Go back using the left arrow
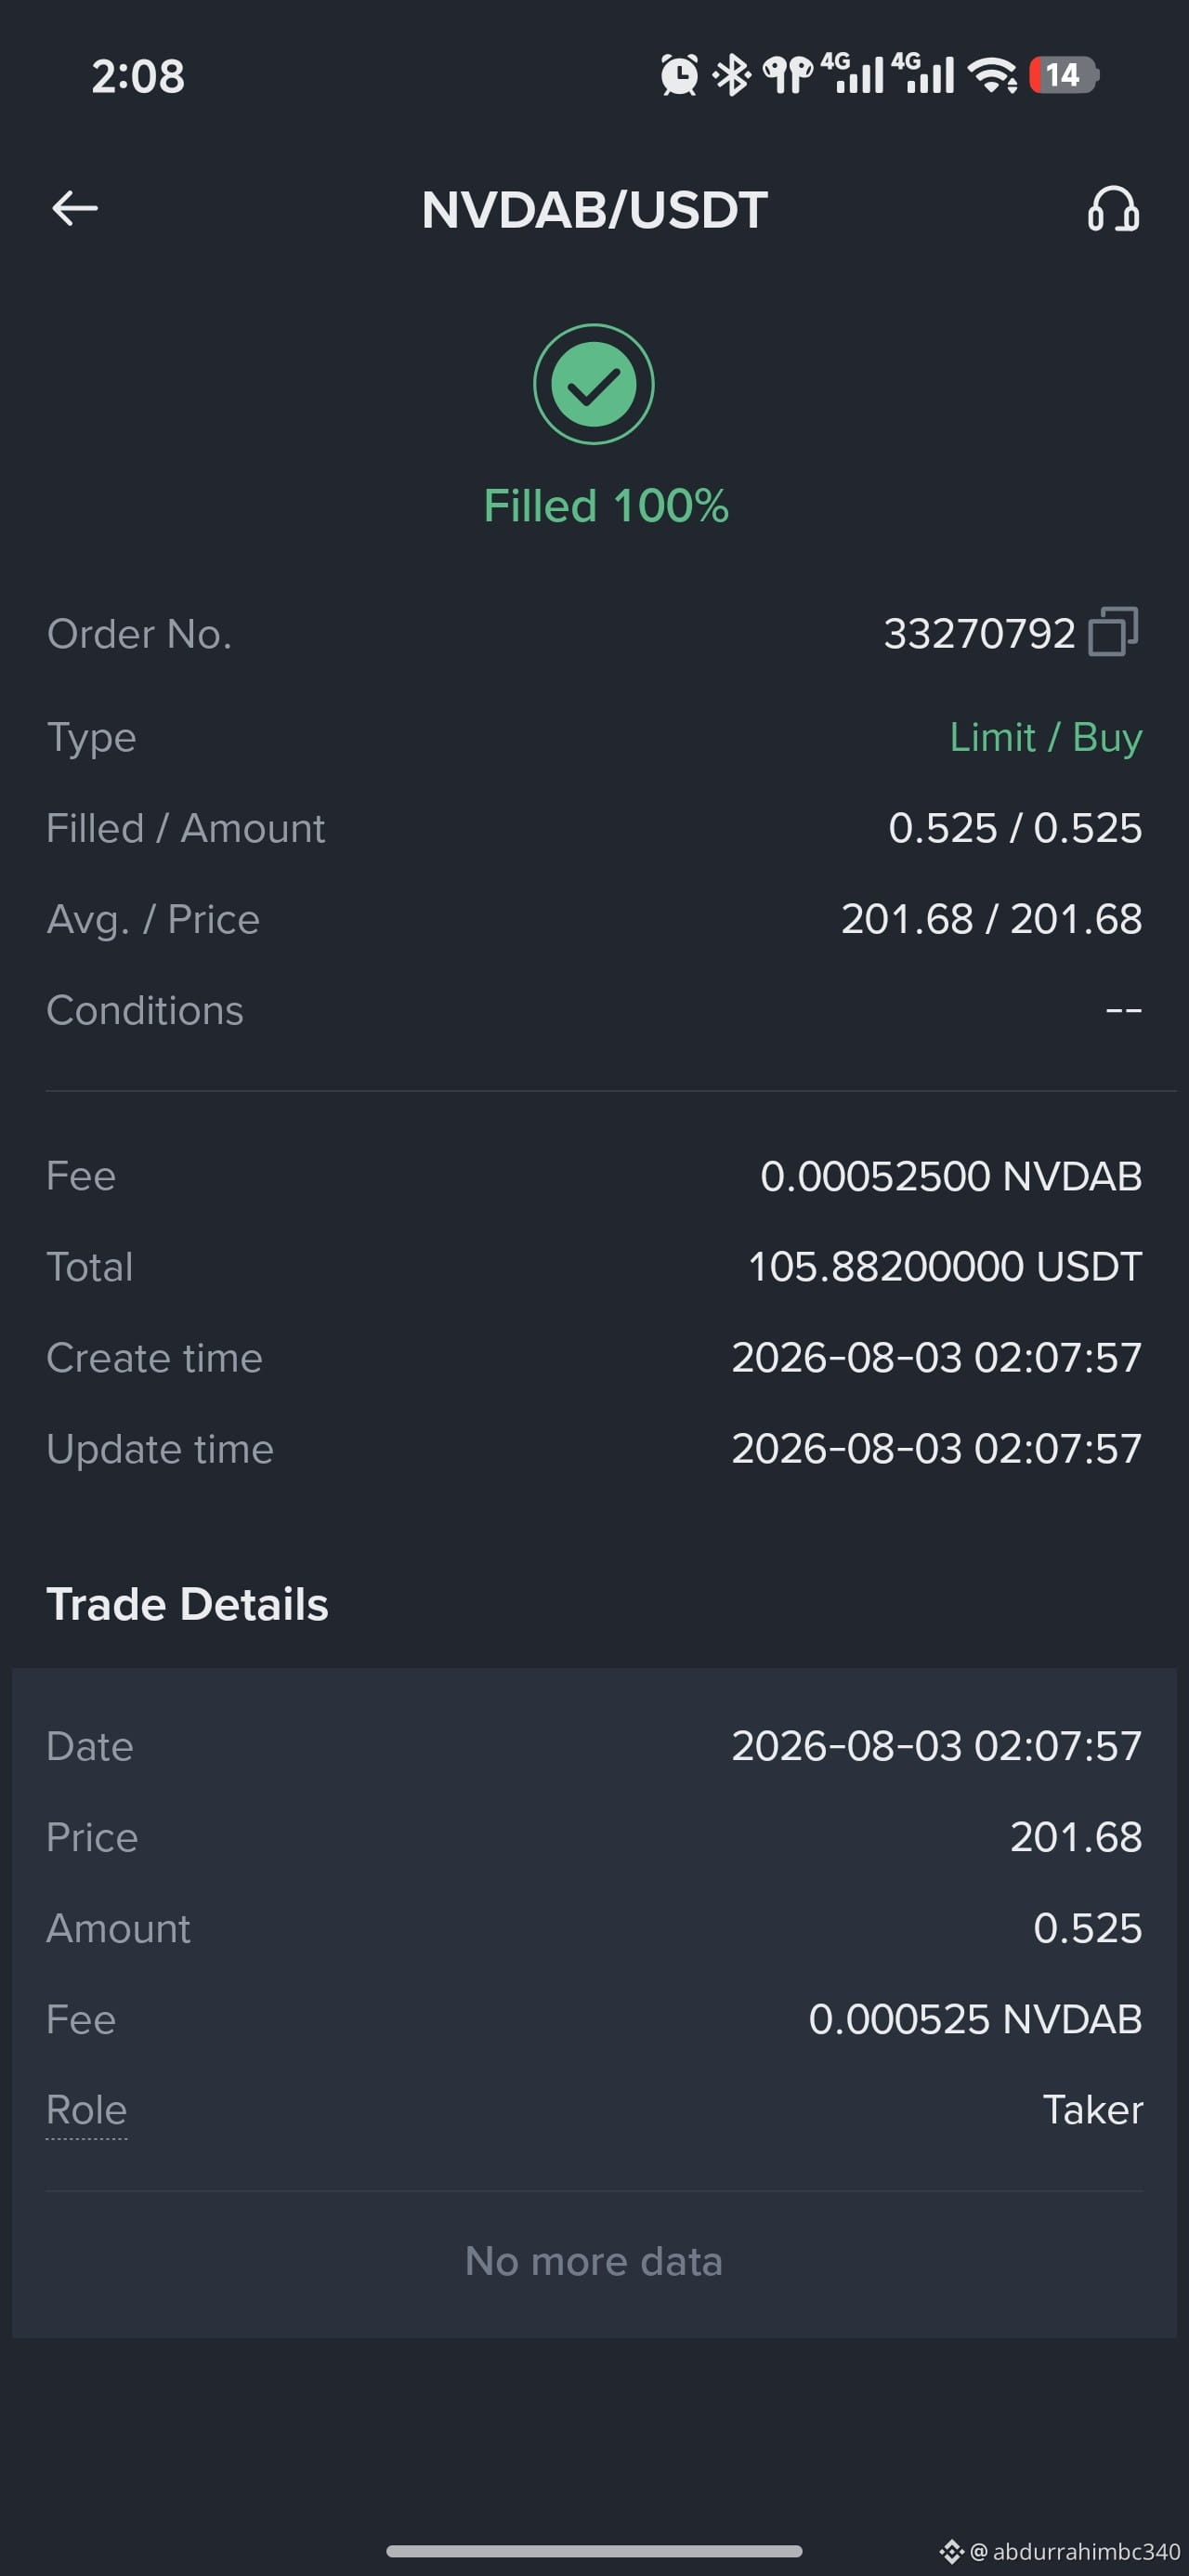The width and height of the screenshot is (1189, 2576). (x=75, y=208)
